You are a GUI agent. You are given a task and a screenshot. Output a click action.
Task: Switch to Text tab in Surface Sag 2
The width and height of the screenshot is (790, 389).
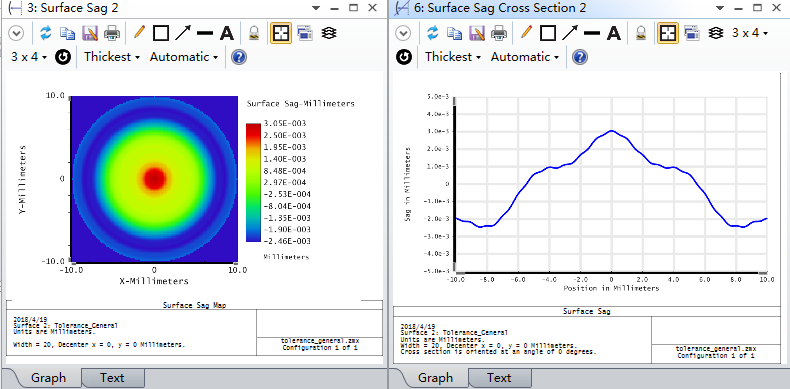112,378
